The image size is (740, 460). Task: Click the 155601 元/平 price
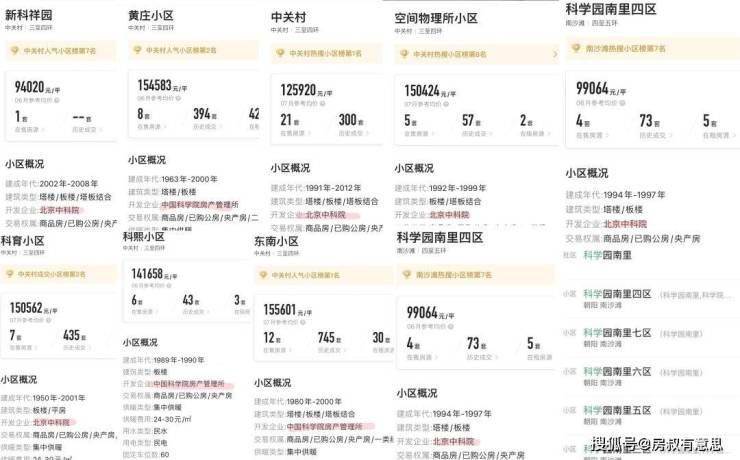click(x=288, y=310)
